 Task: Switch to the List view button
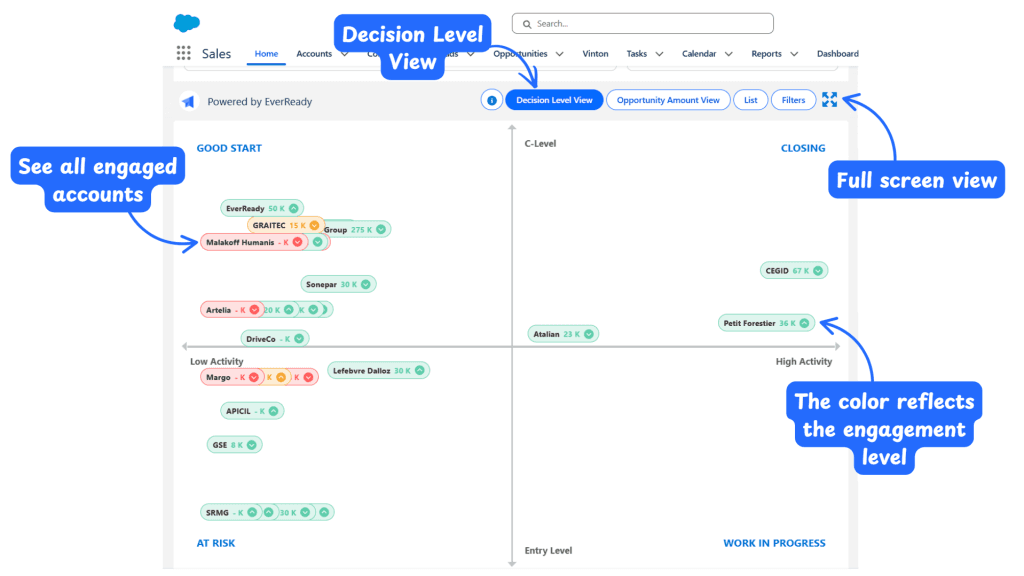point(750,100)
